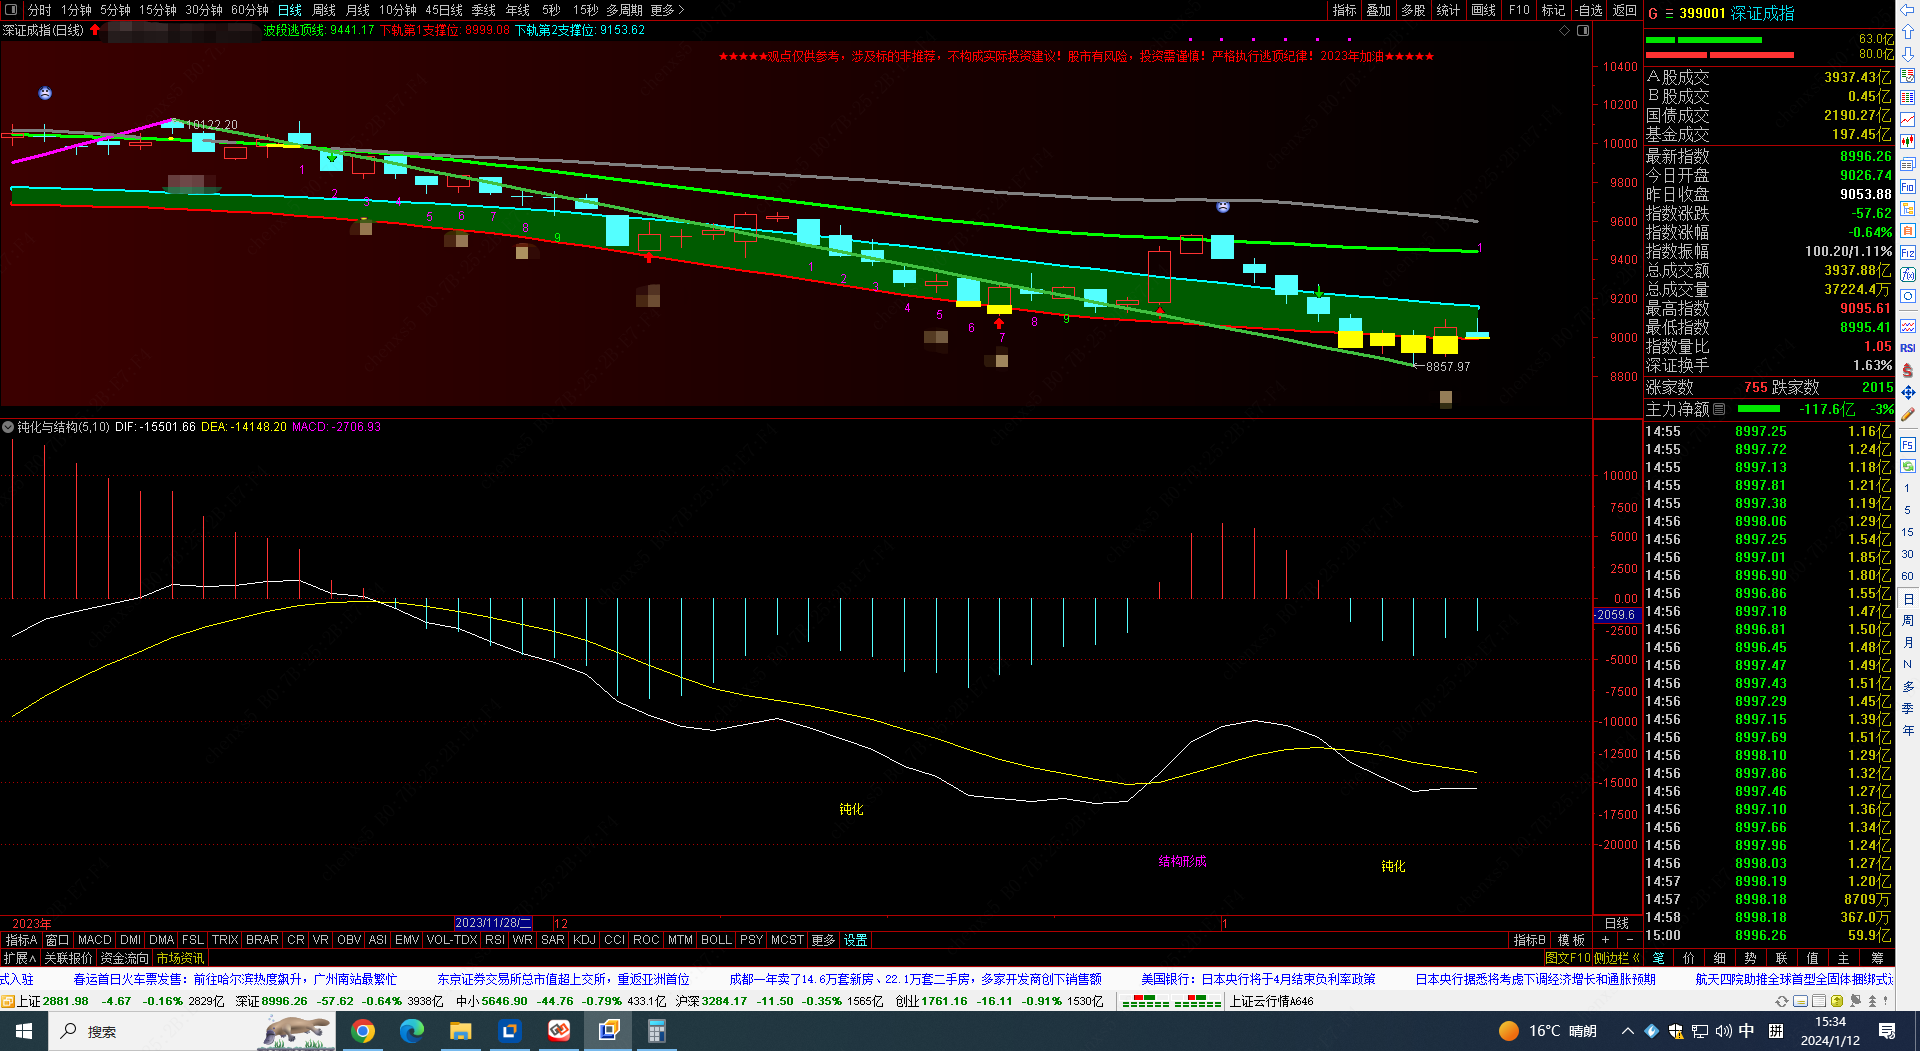Click the list icon beside 主力净额

pyautogui.click(x=1719, y=409)
